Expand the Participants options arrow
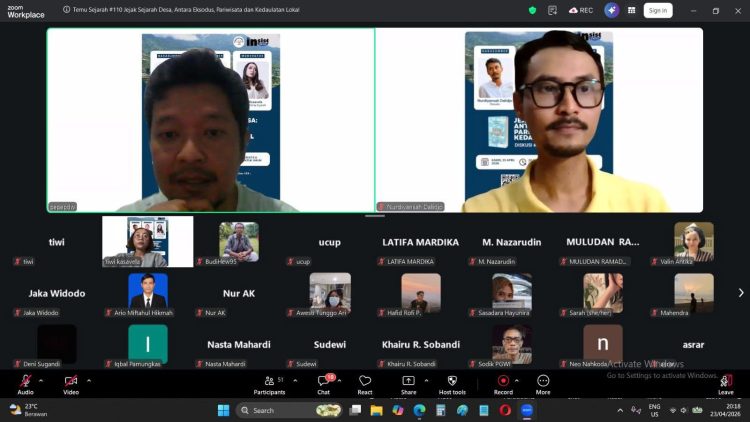This screenshot has height=422, width=750. pos(295,380)
